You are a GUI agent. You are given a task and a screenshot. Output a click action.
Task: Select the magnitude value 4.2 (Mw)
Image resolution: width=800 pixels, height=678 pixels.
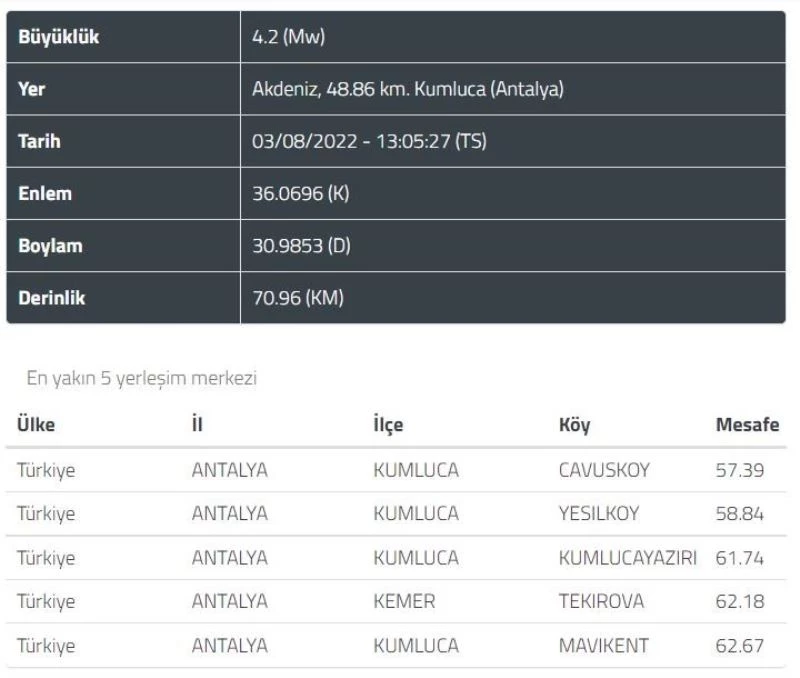(289, 37)
